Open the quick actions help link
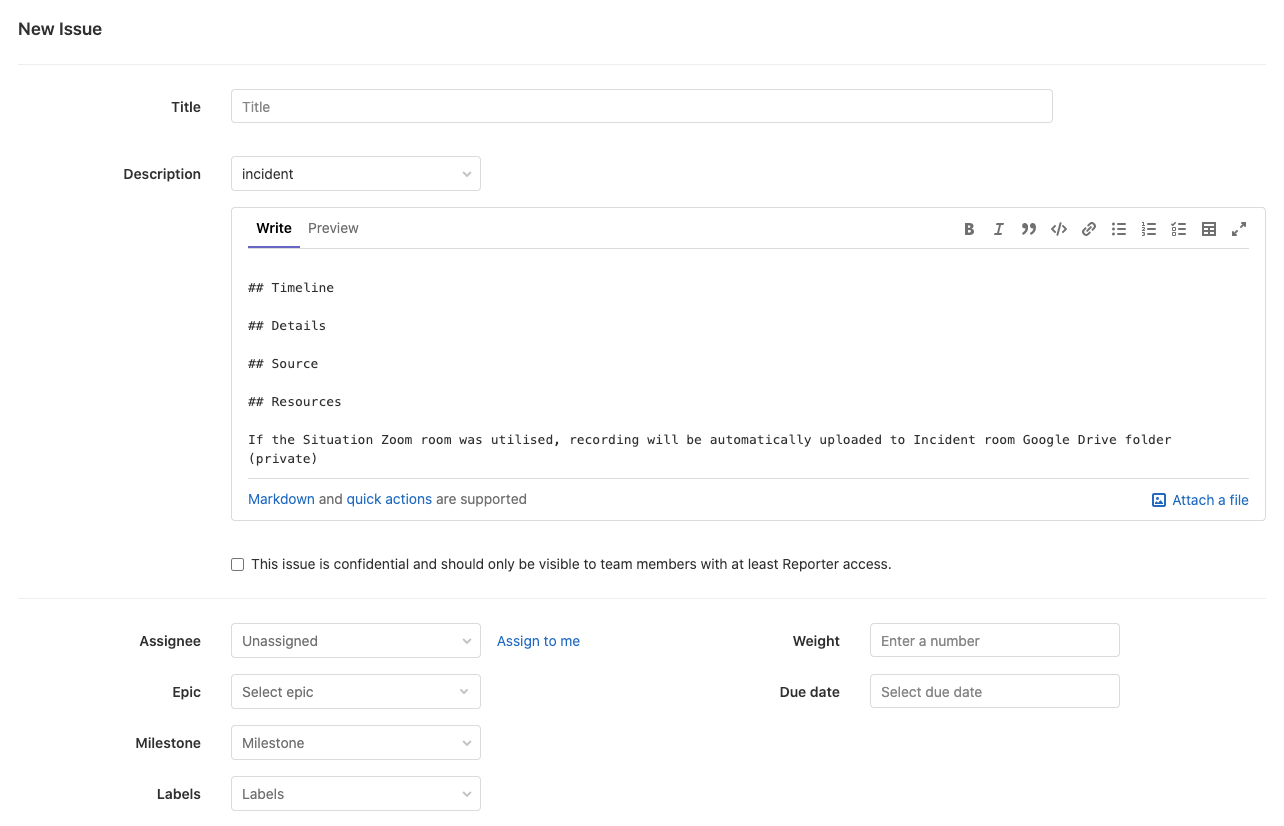Image resolution: width=1284 pixels, height=826 pixels. pos(389,499)
